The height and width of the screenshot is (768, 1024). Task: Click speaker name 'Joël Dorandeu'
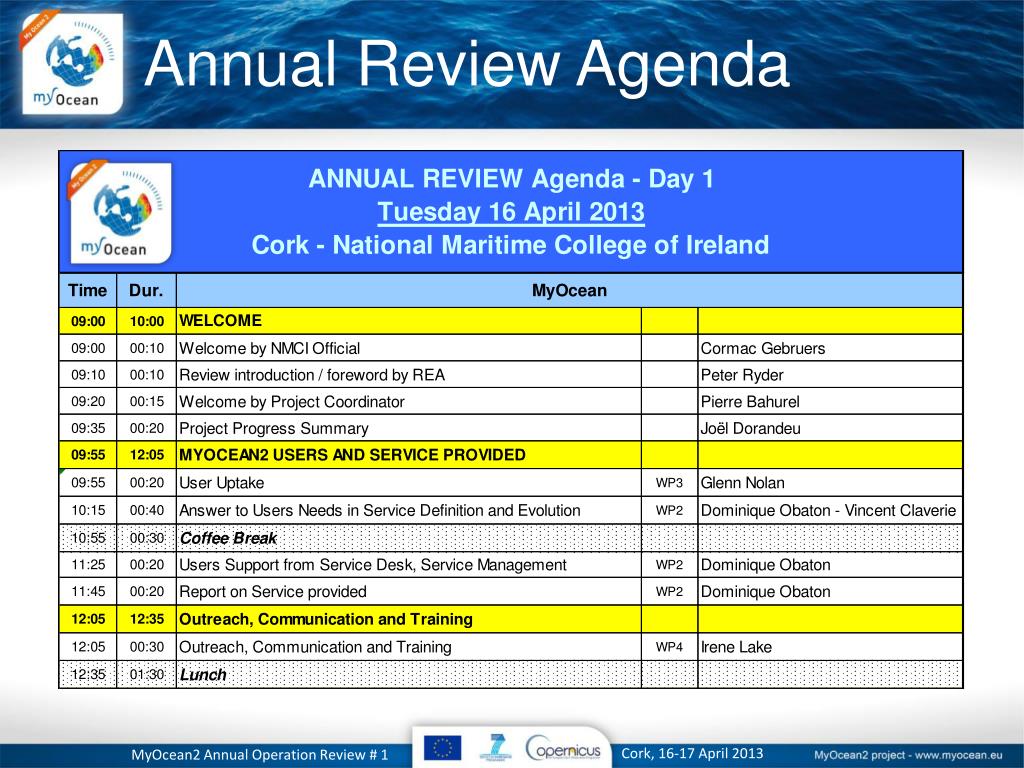(750, 428)
